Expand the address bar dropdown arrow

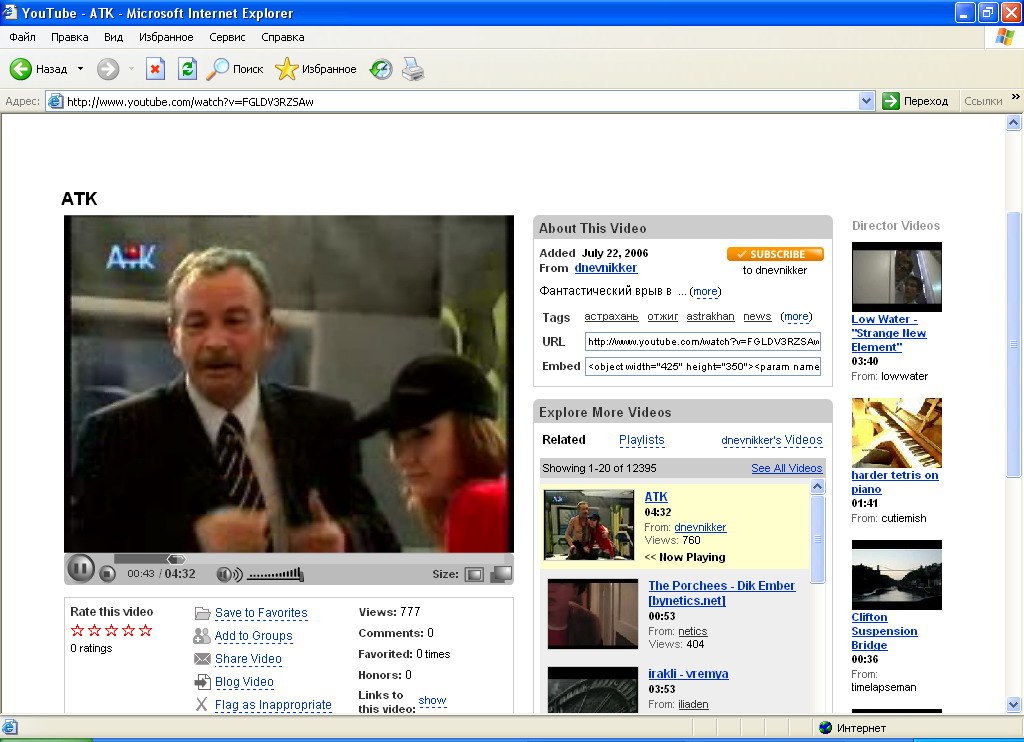tap(867, 101)
